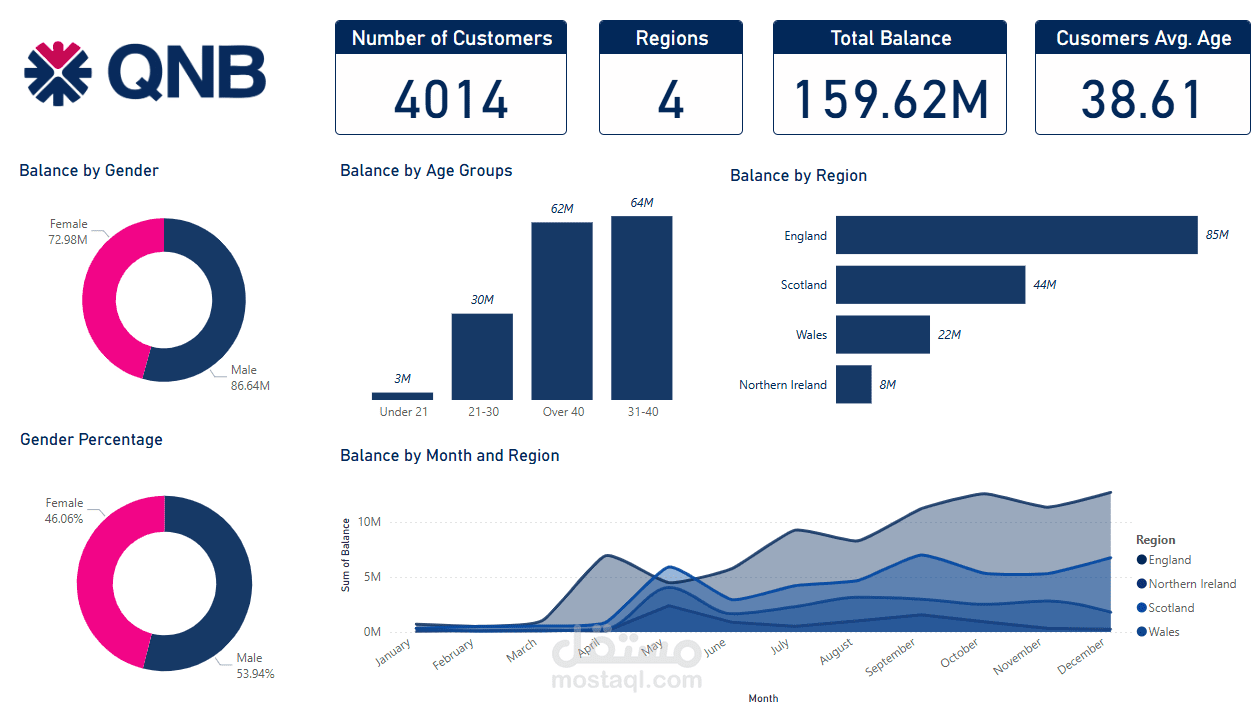Screen dimensions: 1254x707
Task: Click the February month axis label
Action: [x=452, y=656]
